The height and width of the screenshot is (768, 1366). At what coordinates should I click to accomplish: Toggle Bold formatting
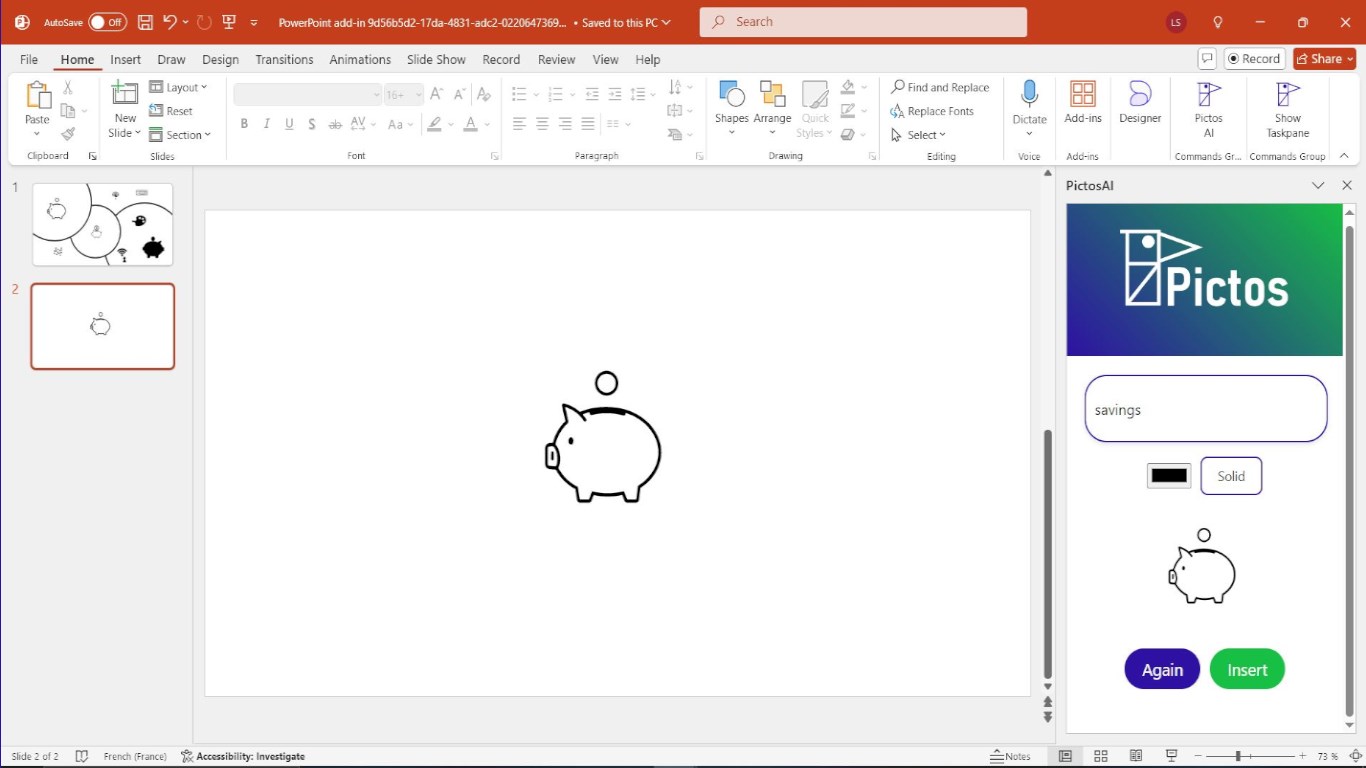tap(244, 125)
